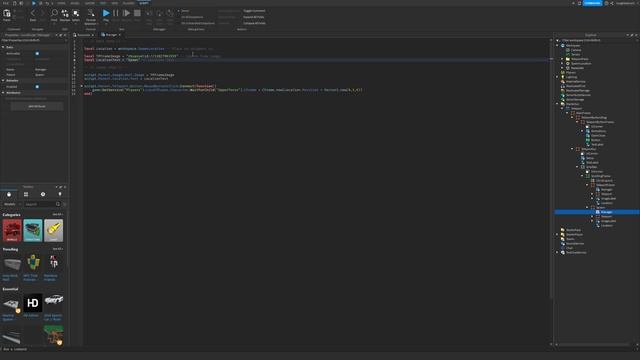640x360 pixels.
Task: Open the Home ribbon tab
Action: coord(61,3)
